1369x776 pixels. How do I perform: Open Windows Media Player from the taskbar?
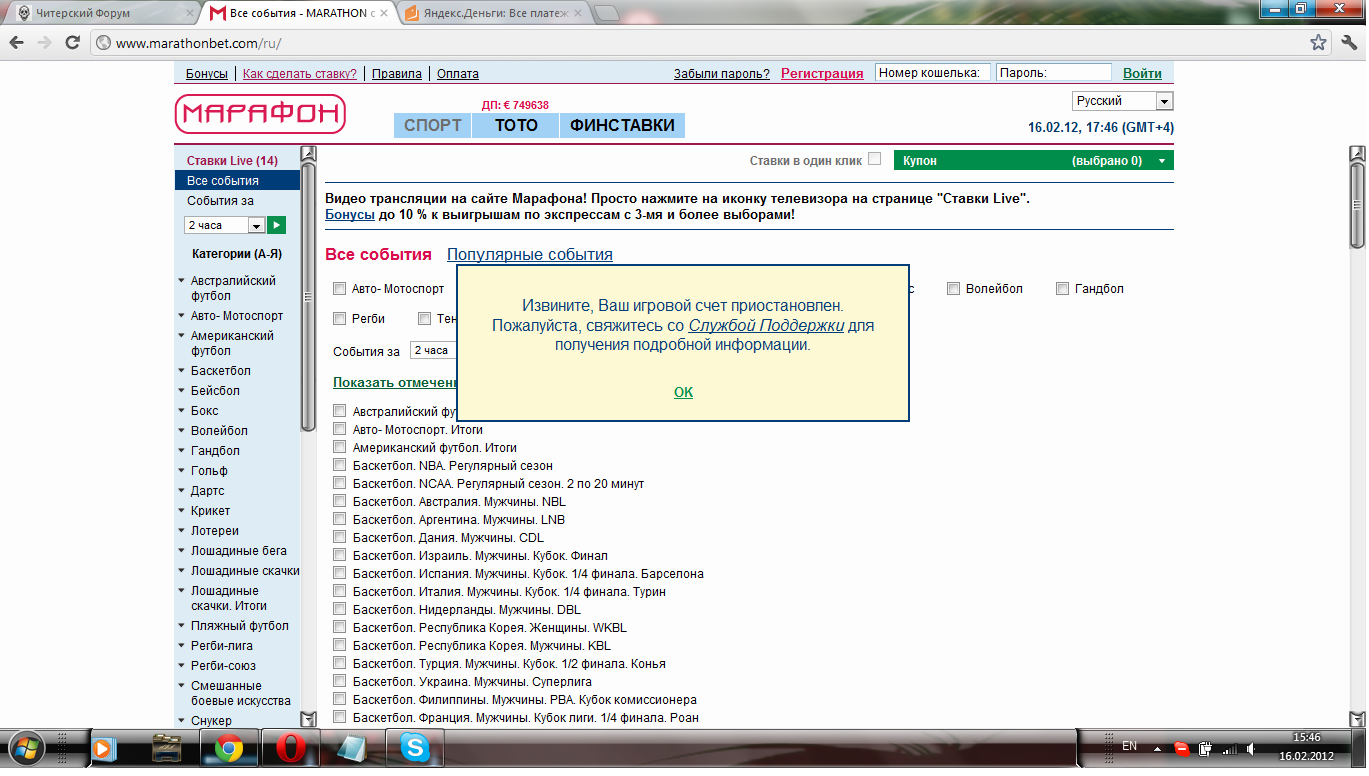coord(103,747)
